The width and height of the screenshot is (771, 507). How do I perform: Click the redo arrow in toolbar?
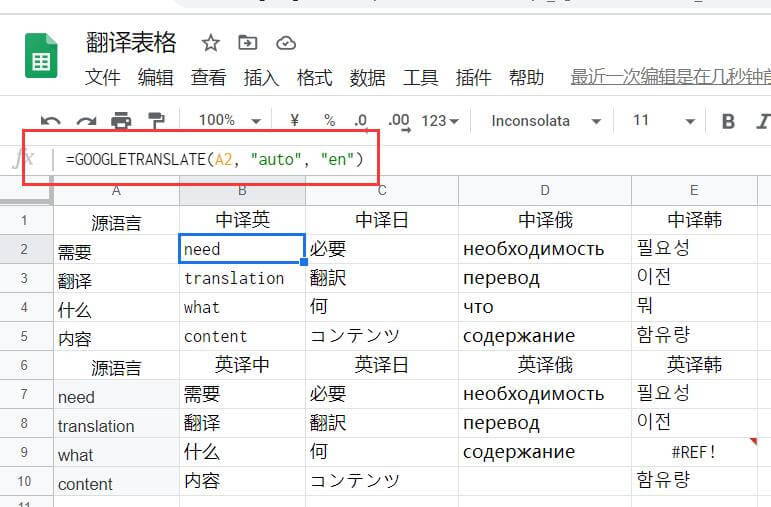[86, 121]
